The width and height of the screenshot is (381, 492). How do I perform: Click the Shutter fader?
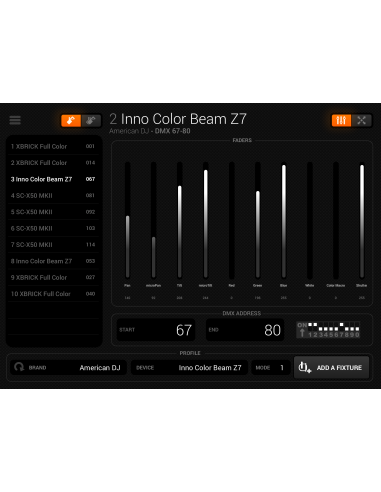point(362,220)
